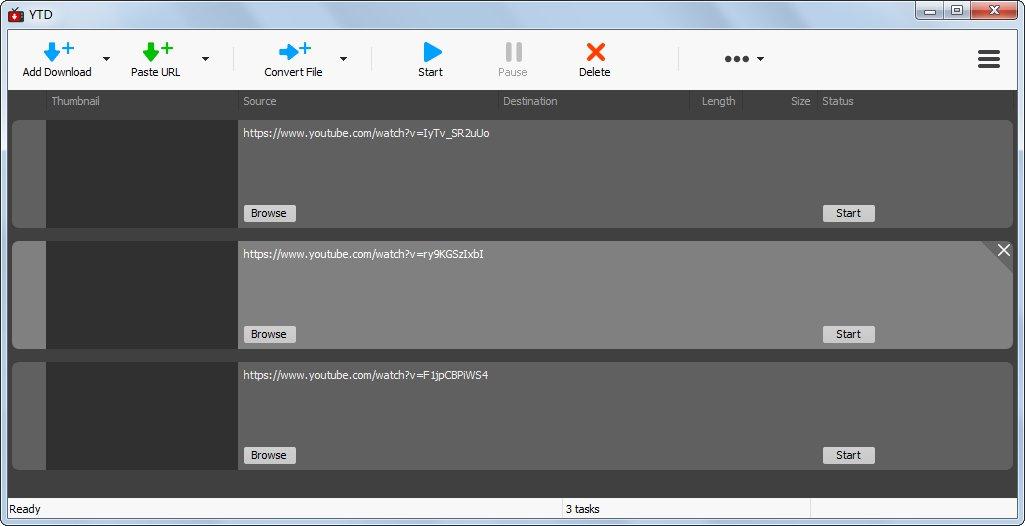Browse destination for ry9KGSzIxbI download
This screenshot has width=1025, height=526.
point(269,334)
